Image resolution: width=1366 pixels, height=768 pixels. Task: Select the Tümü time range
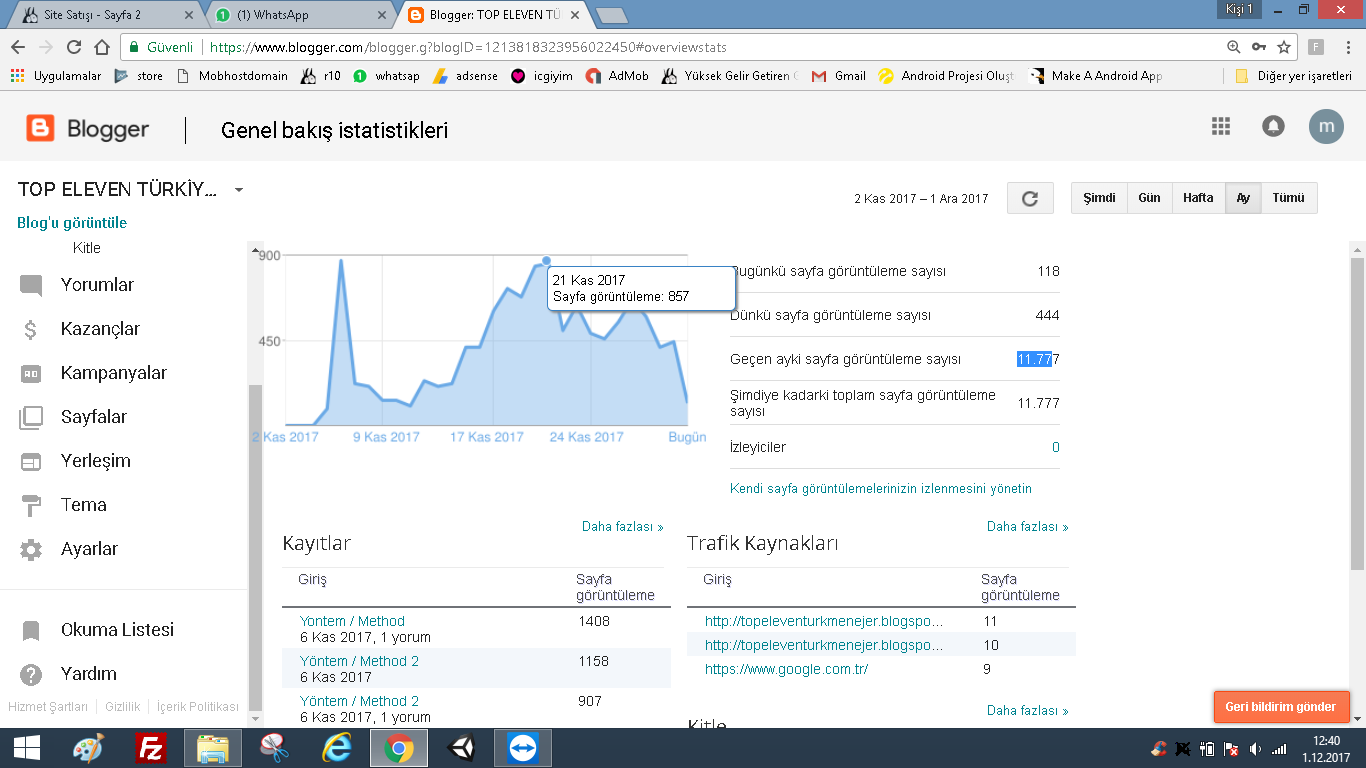[x=1289, y=198]
